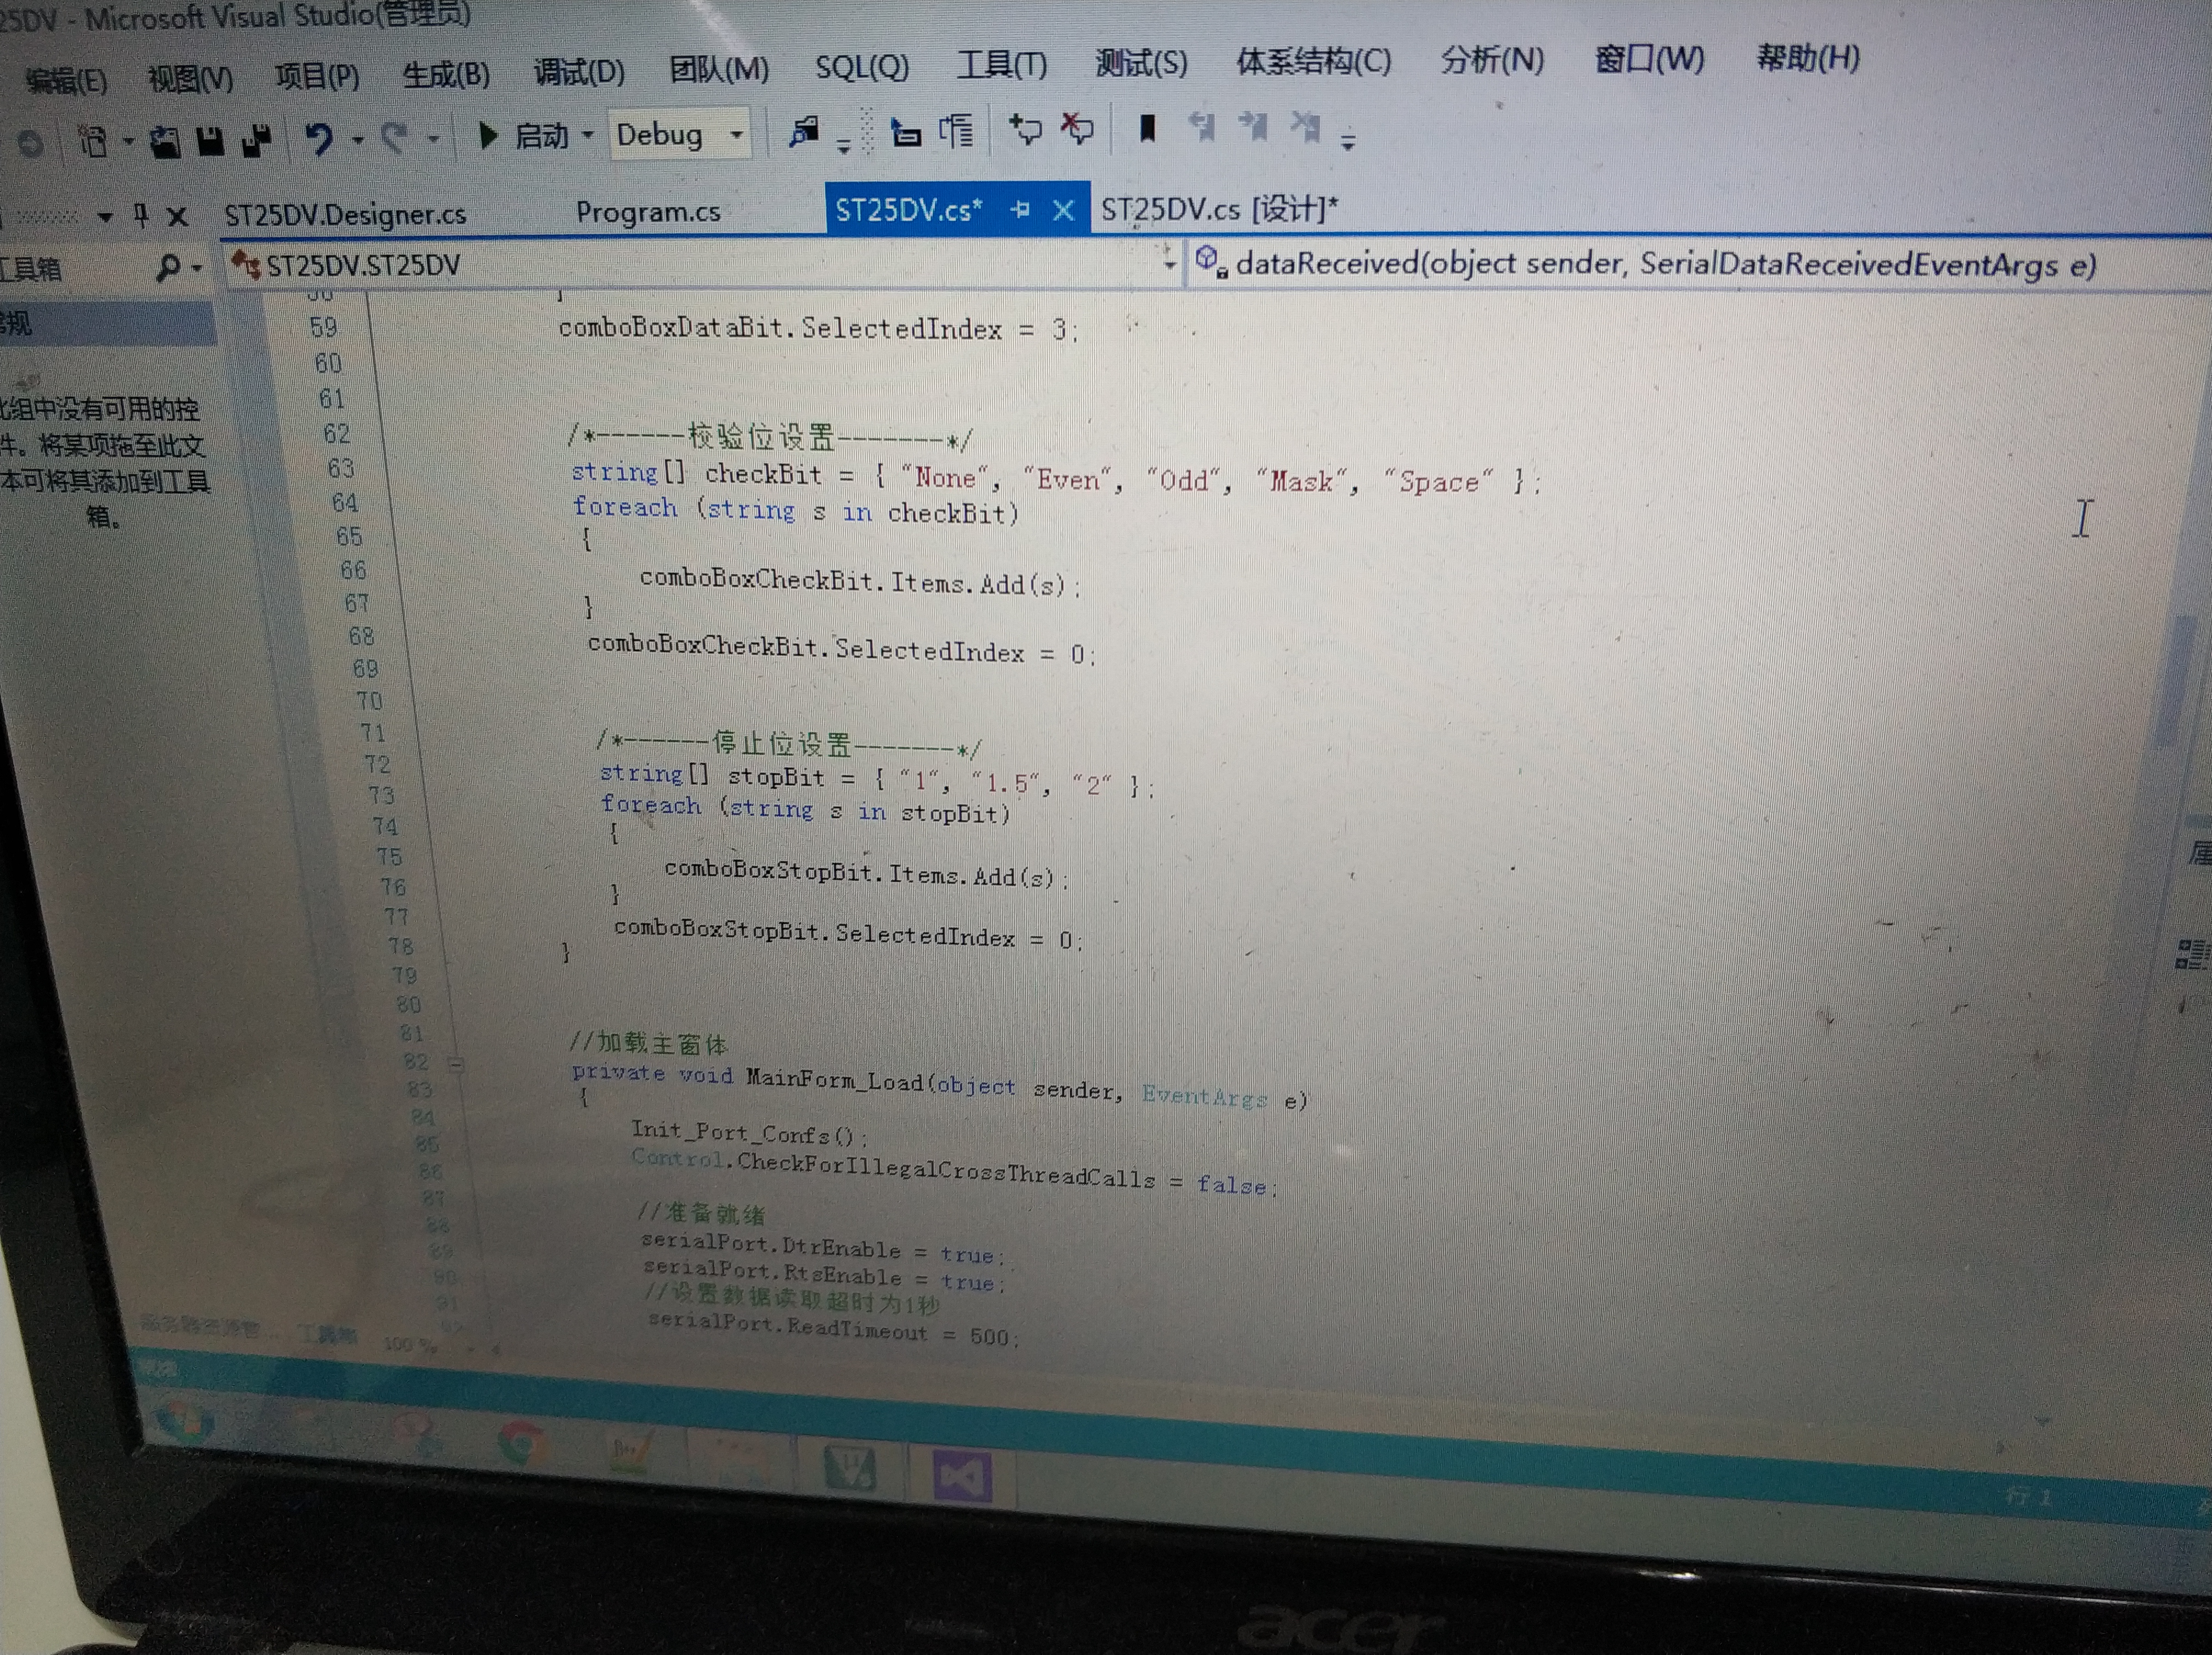Viewport: 2212px width, 1655px height.
Task: Start debugging with the green play icon
Action: [488, 135]
